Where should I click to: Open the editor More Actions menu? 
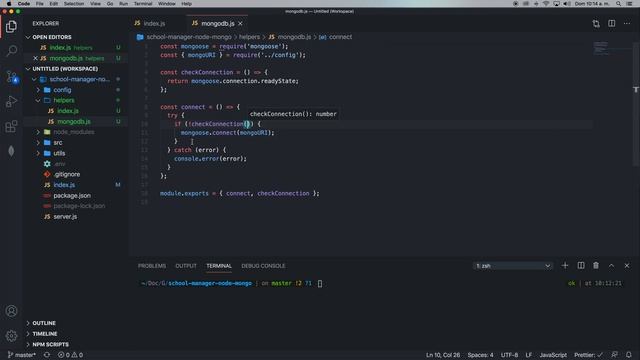pos(627,24)
